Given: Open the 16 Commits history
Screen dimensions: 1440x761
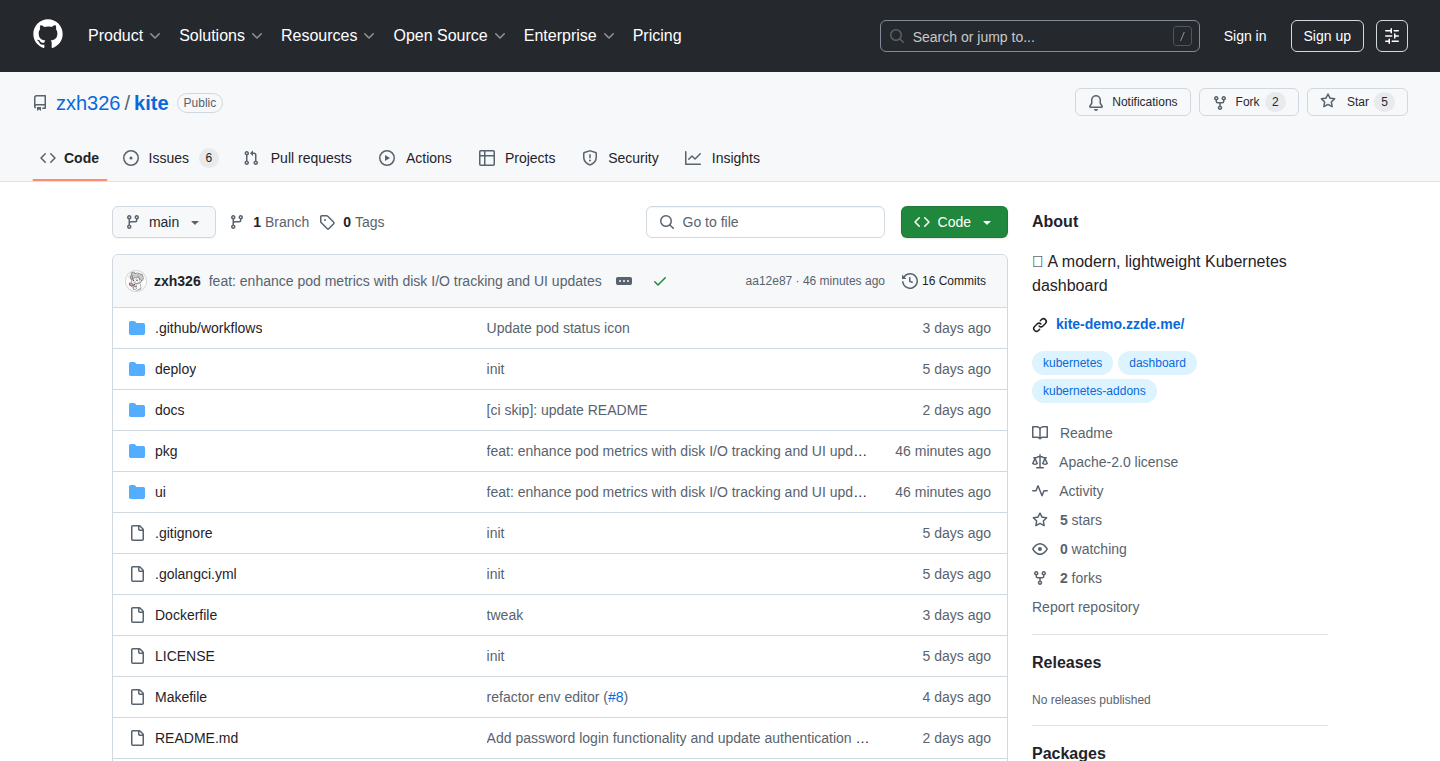Looking at the screenshot, I should click(x=944, y=281).
